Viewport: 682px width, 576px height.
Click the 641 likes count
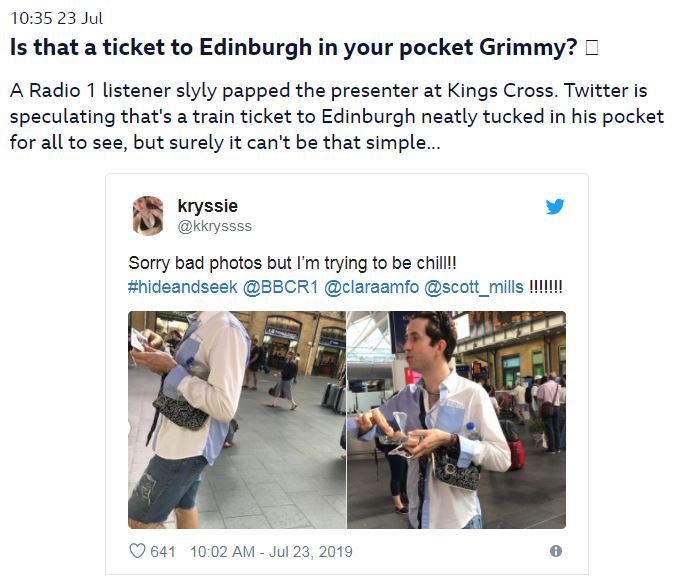pyautogui.click(x=163, y=552)
